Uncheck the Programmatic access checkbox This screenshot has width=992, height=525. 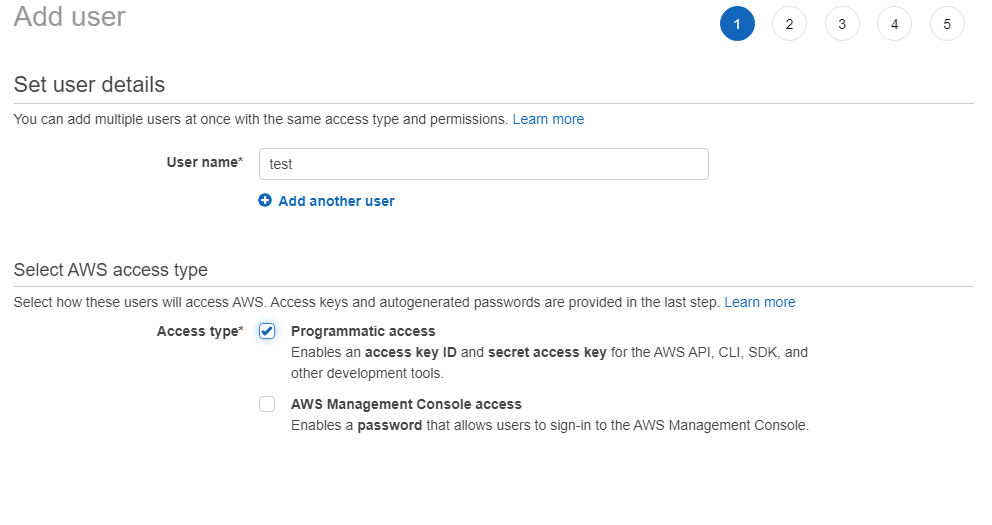click(x=267, y=332)
